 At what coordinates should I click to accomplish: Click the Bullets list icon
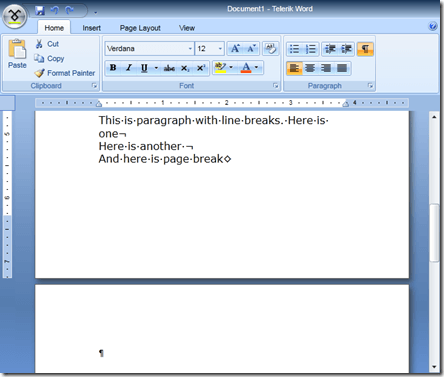pos(294,49)
